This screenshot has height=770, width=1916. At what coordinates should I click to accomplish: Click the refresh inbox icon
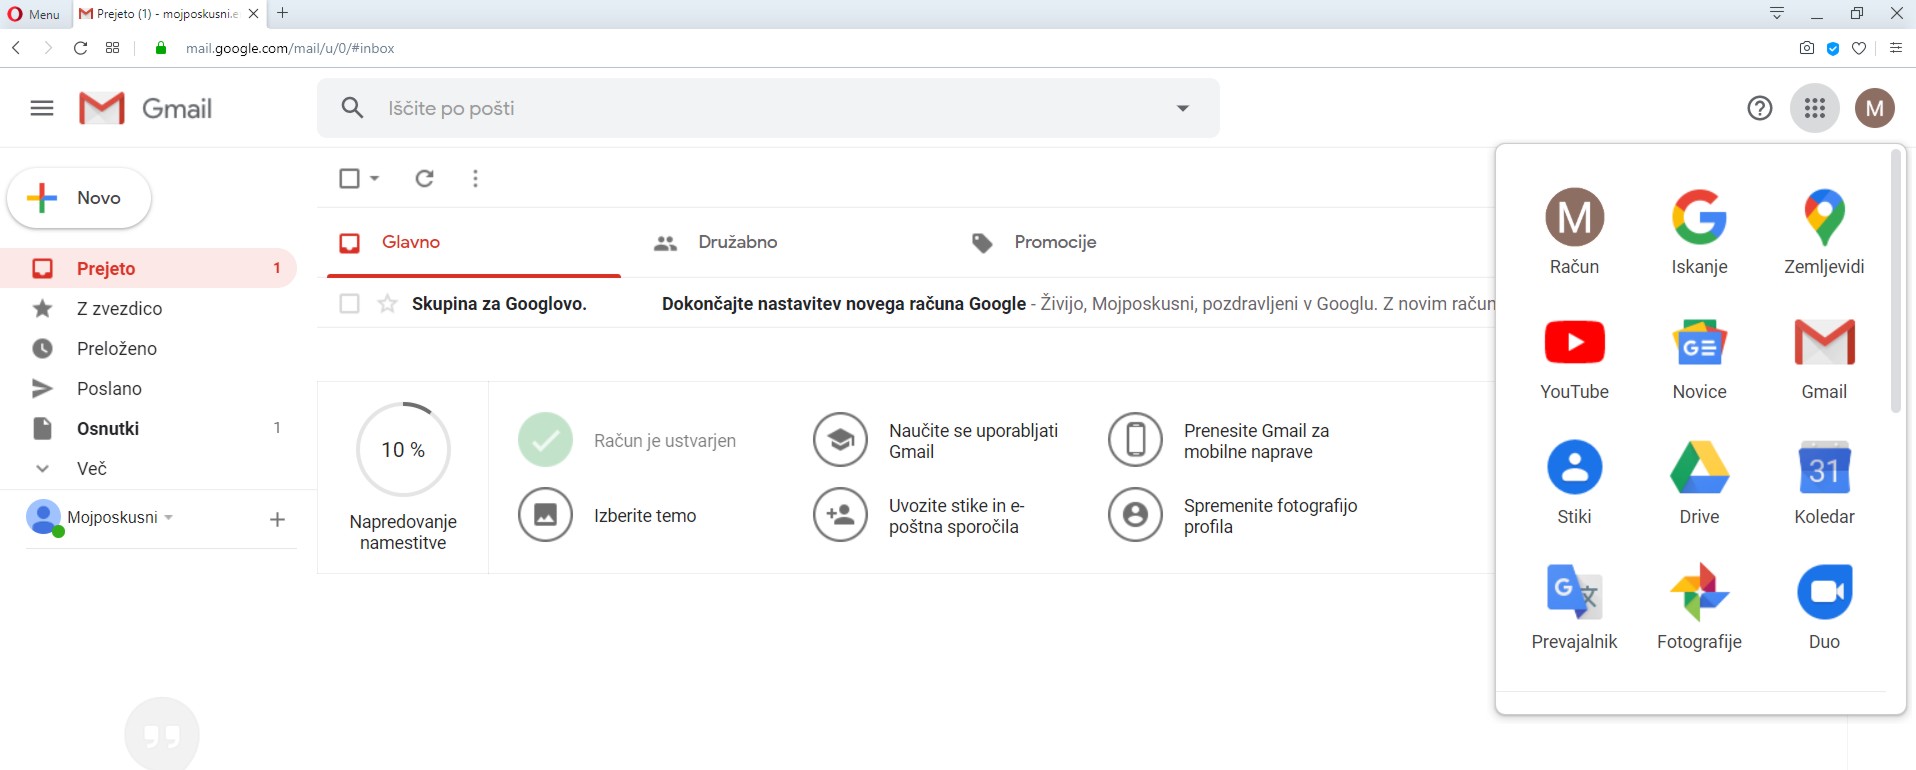tap(425, 178)
